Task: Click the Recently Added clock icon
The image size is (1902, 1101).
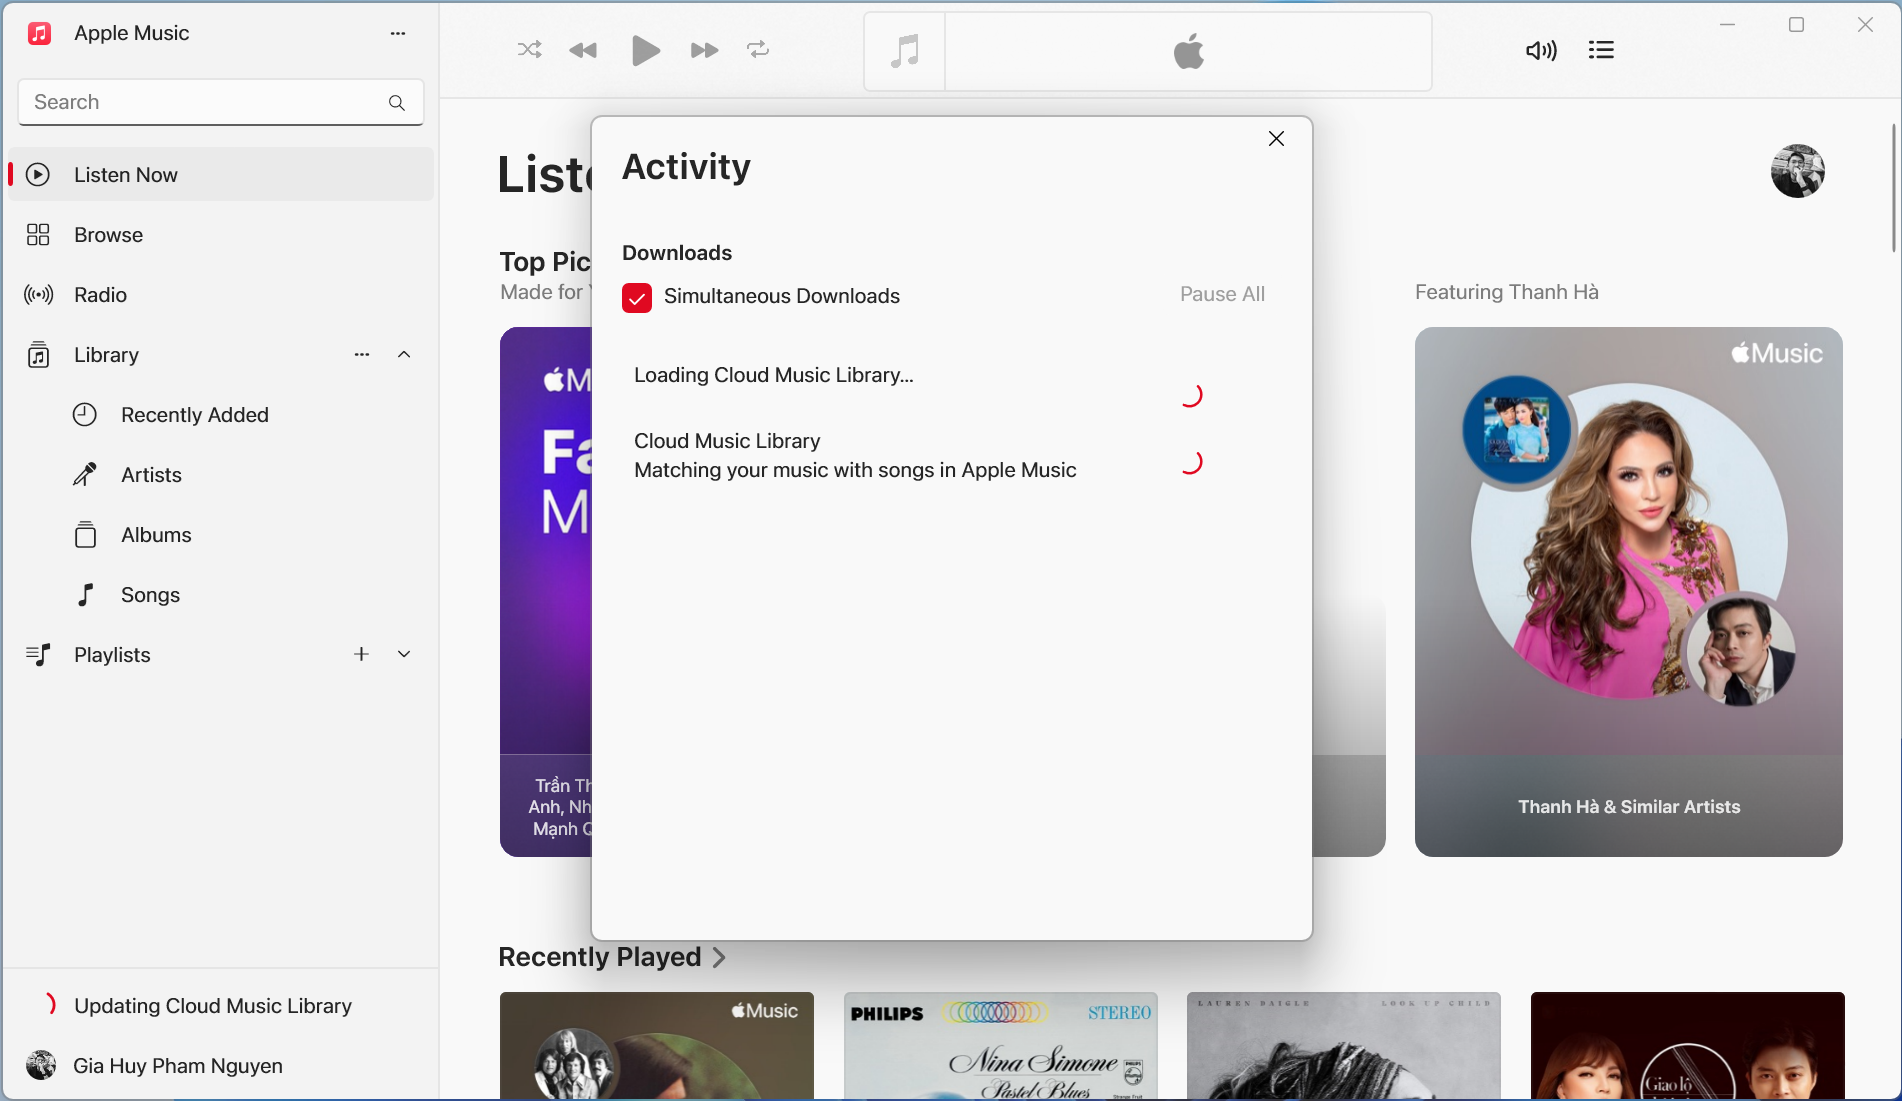Action: [85, 414]
